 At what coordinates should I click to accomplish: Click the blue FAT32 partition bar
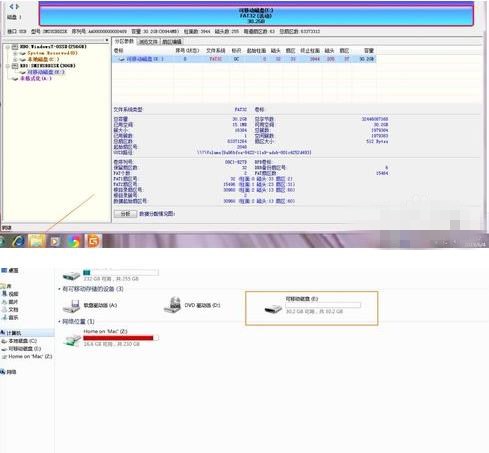256,14
